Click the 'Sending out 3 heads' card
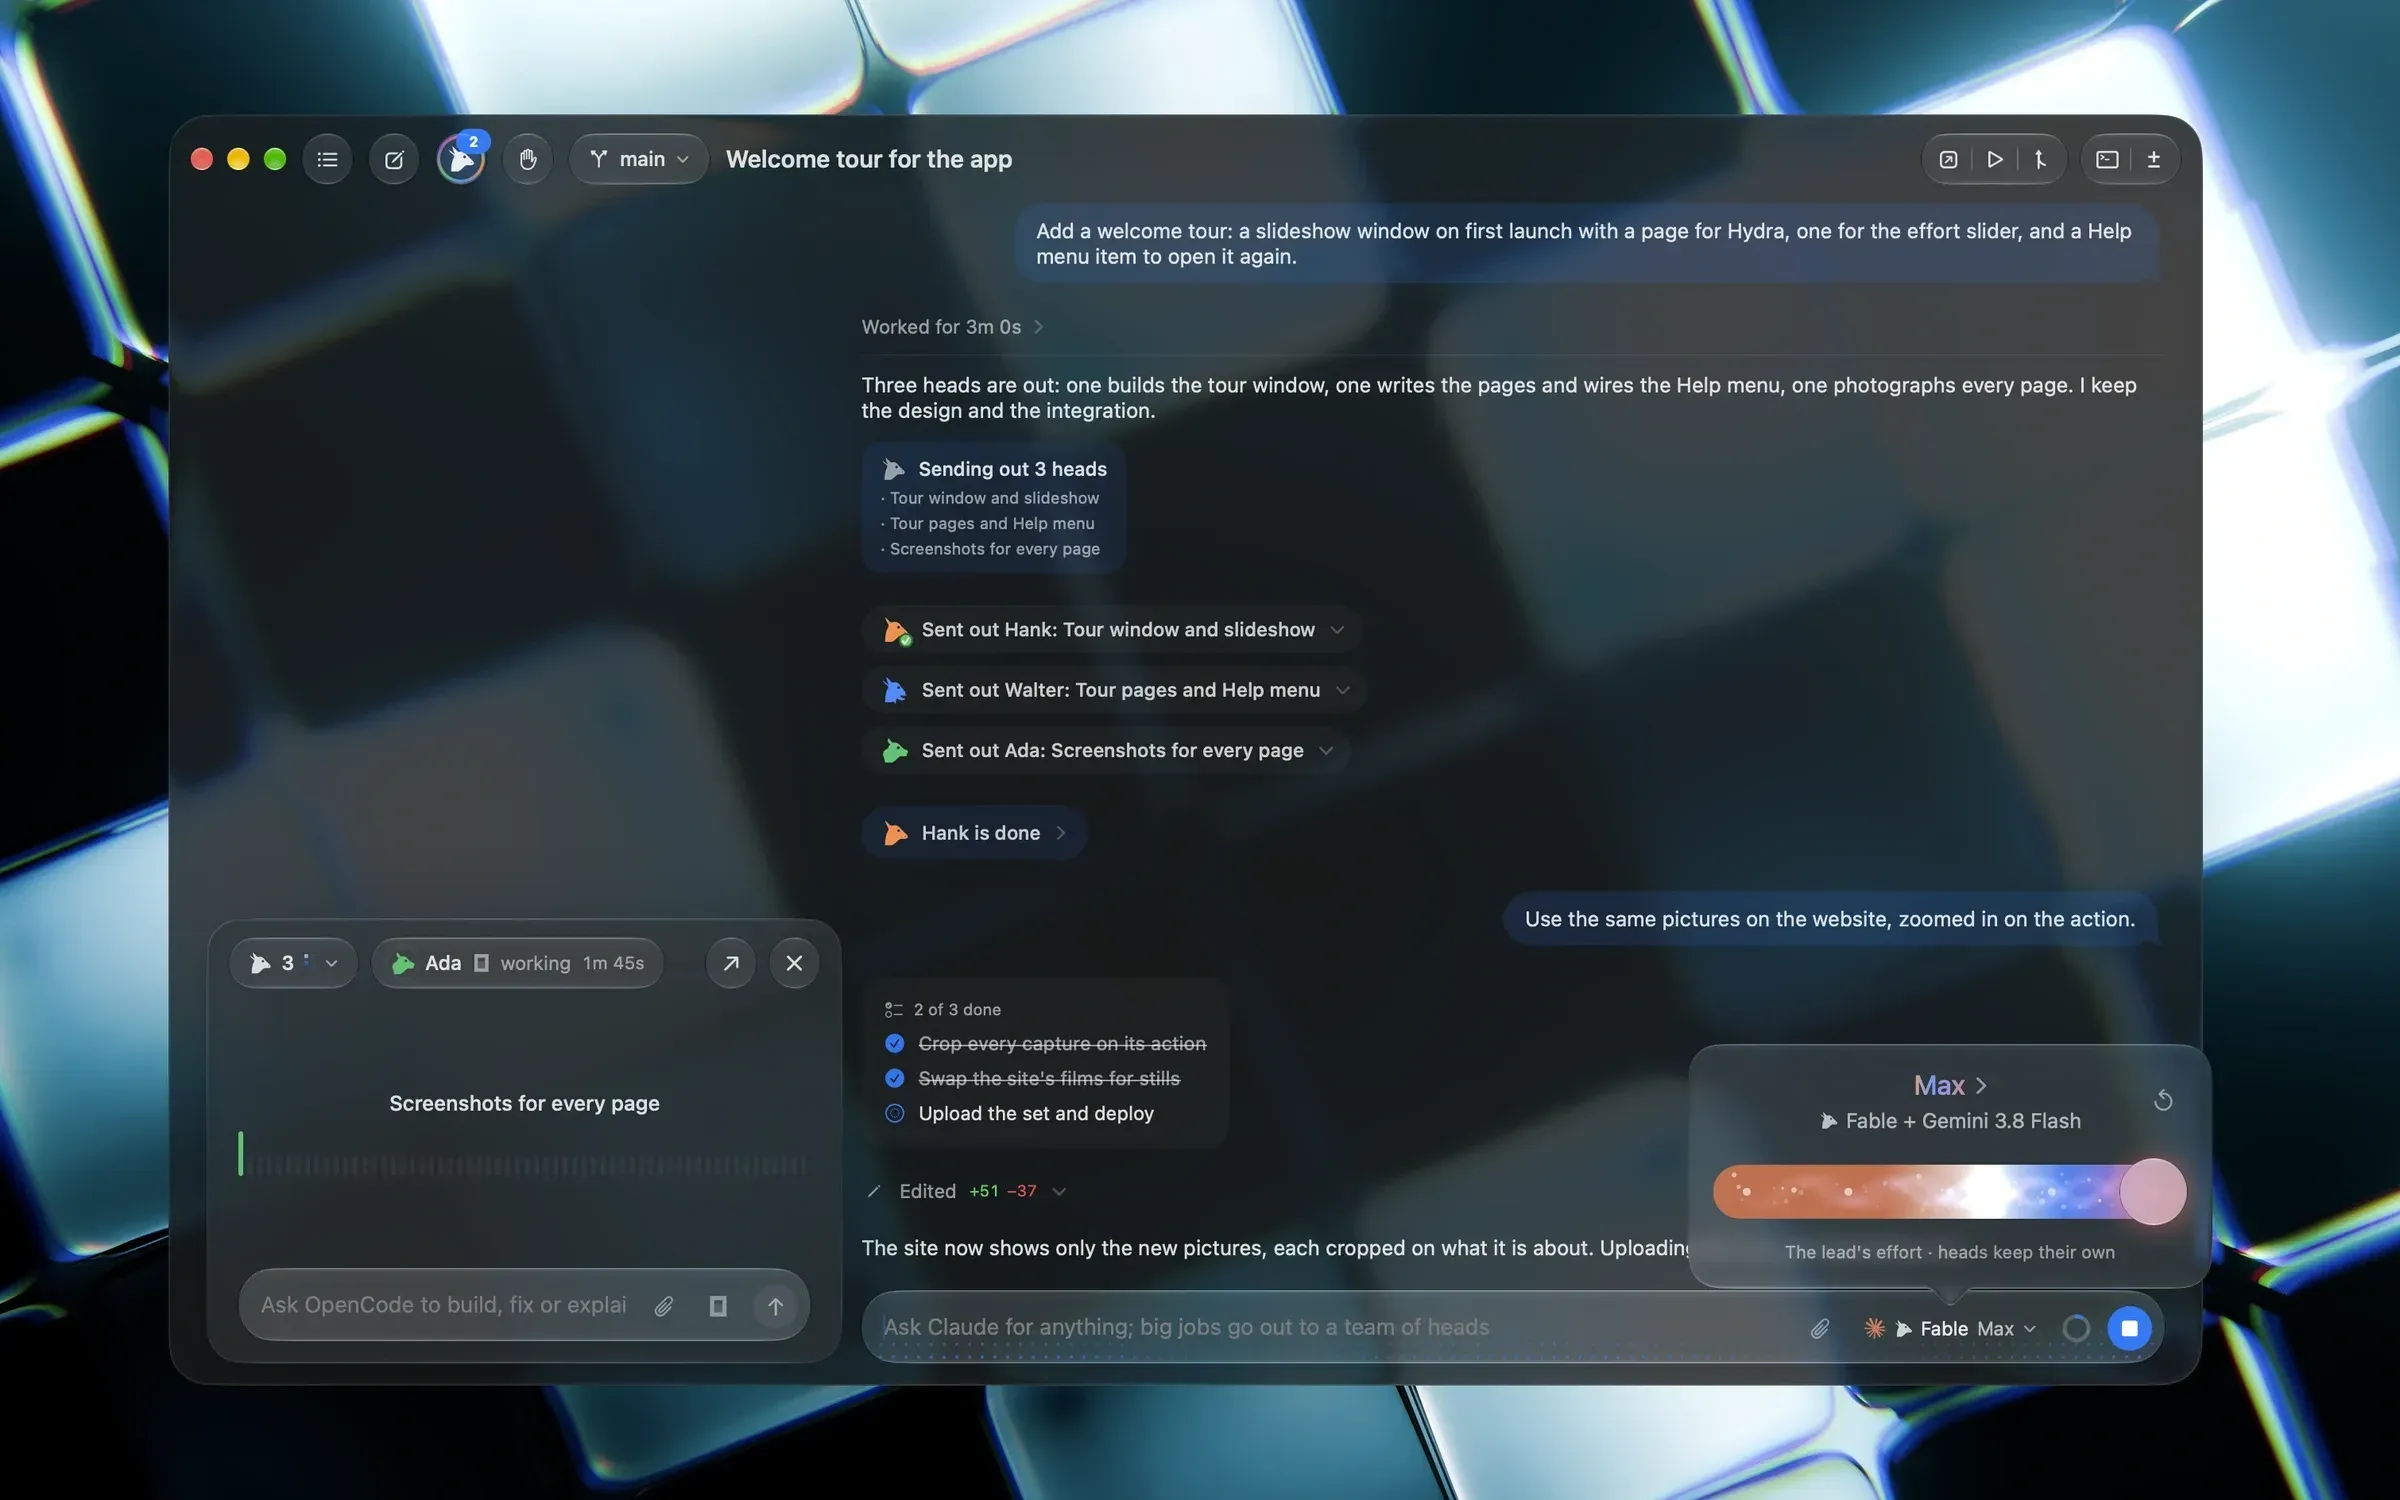 (x=994, y=508)
